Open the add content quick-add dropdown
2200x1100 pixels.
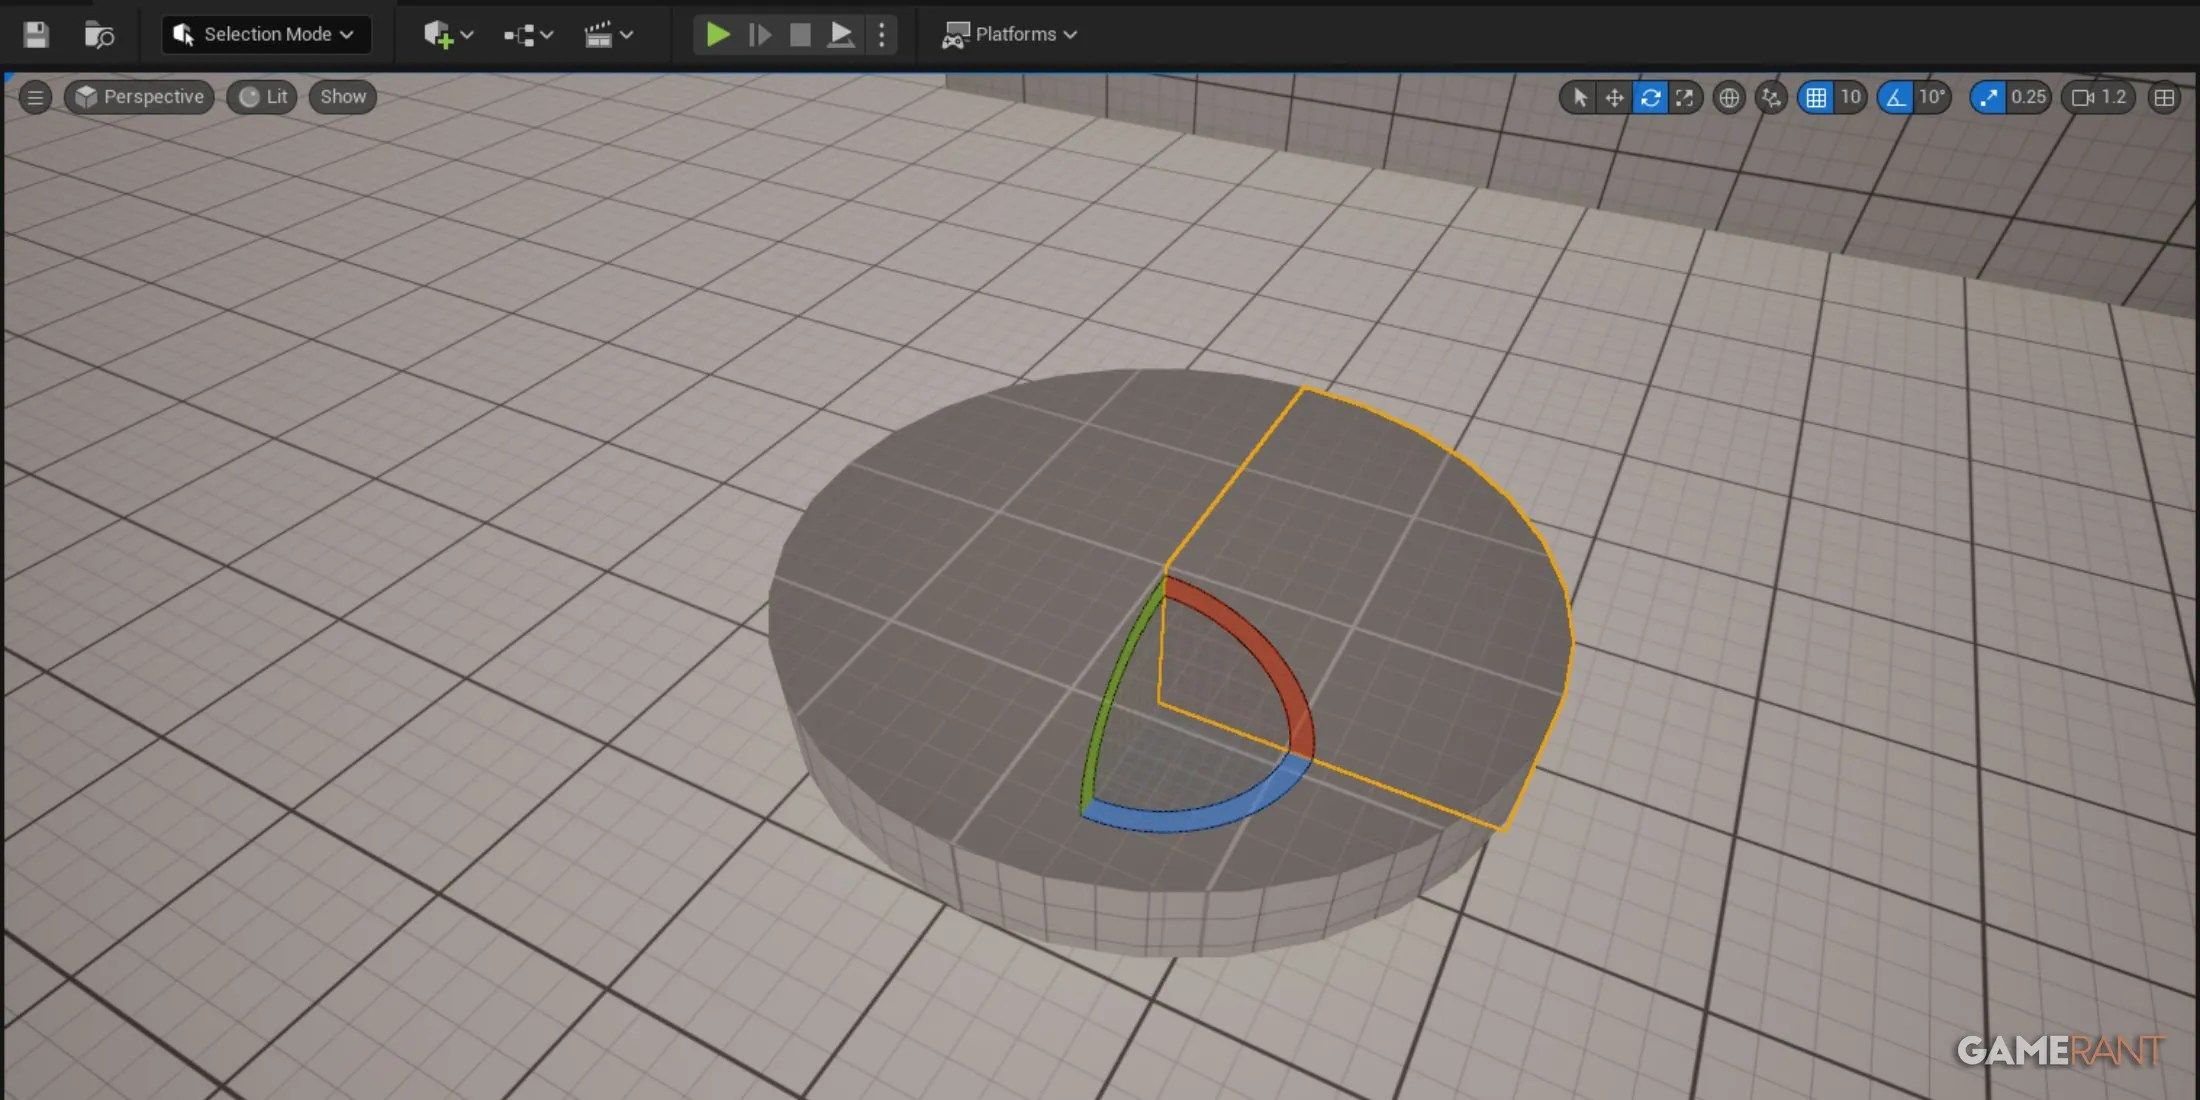[x=446, y=35]
